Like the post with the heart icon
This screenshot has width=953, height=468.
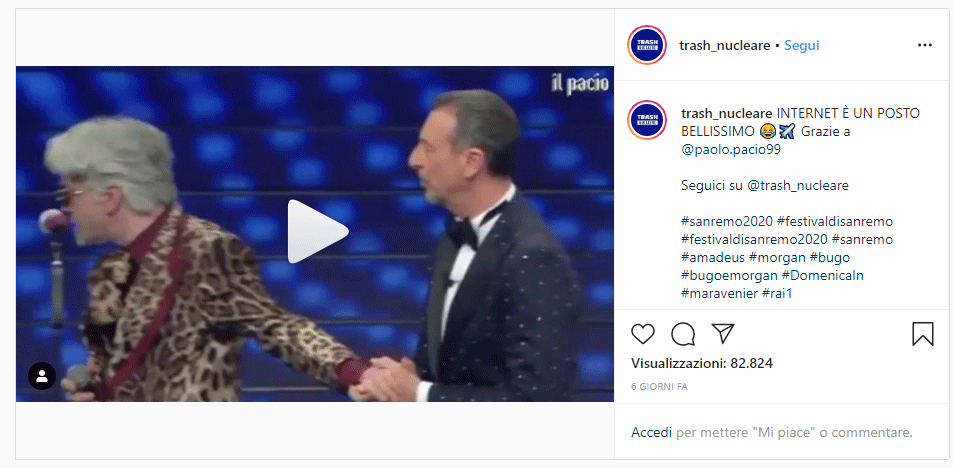click(642, 334)
